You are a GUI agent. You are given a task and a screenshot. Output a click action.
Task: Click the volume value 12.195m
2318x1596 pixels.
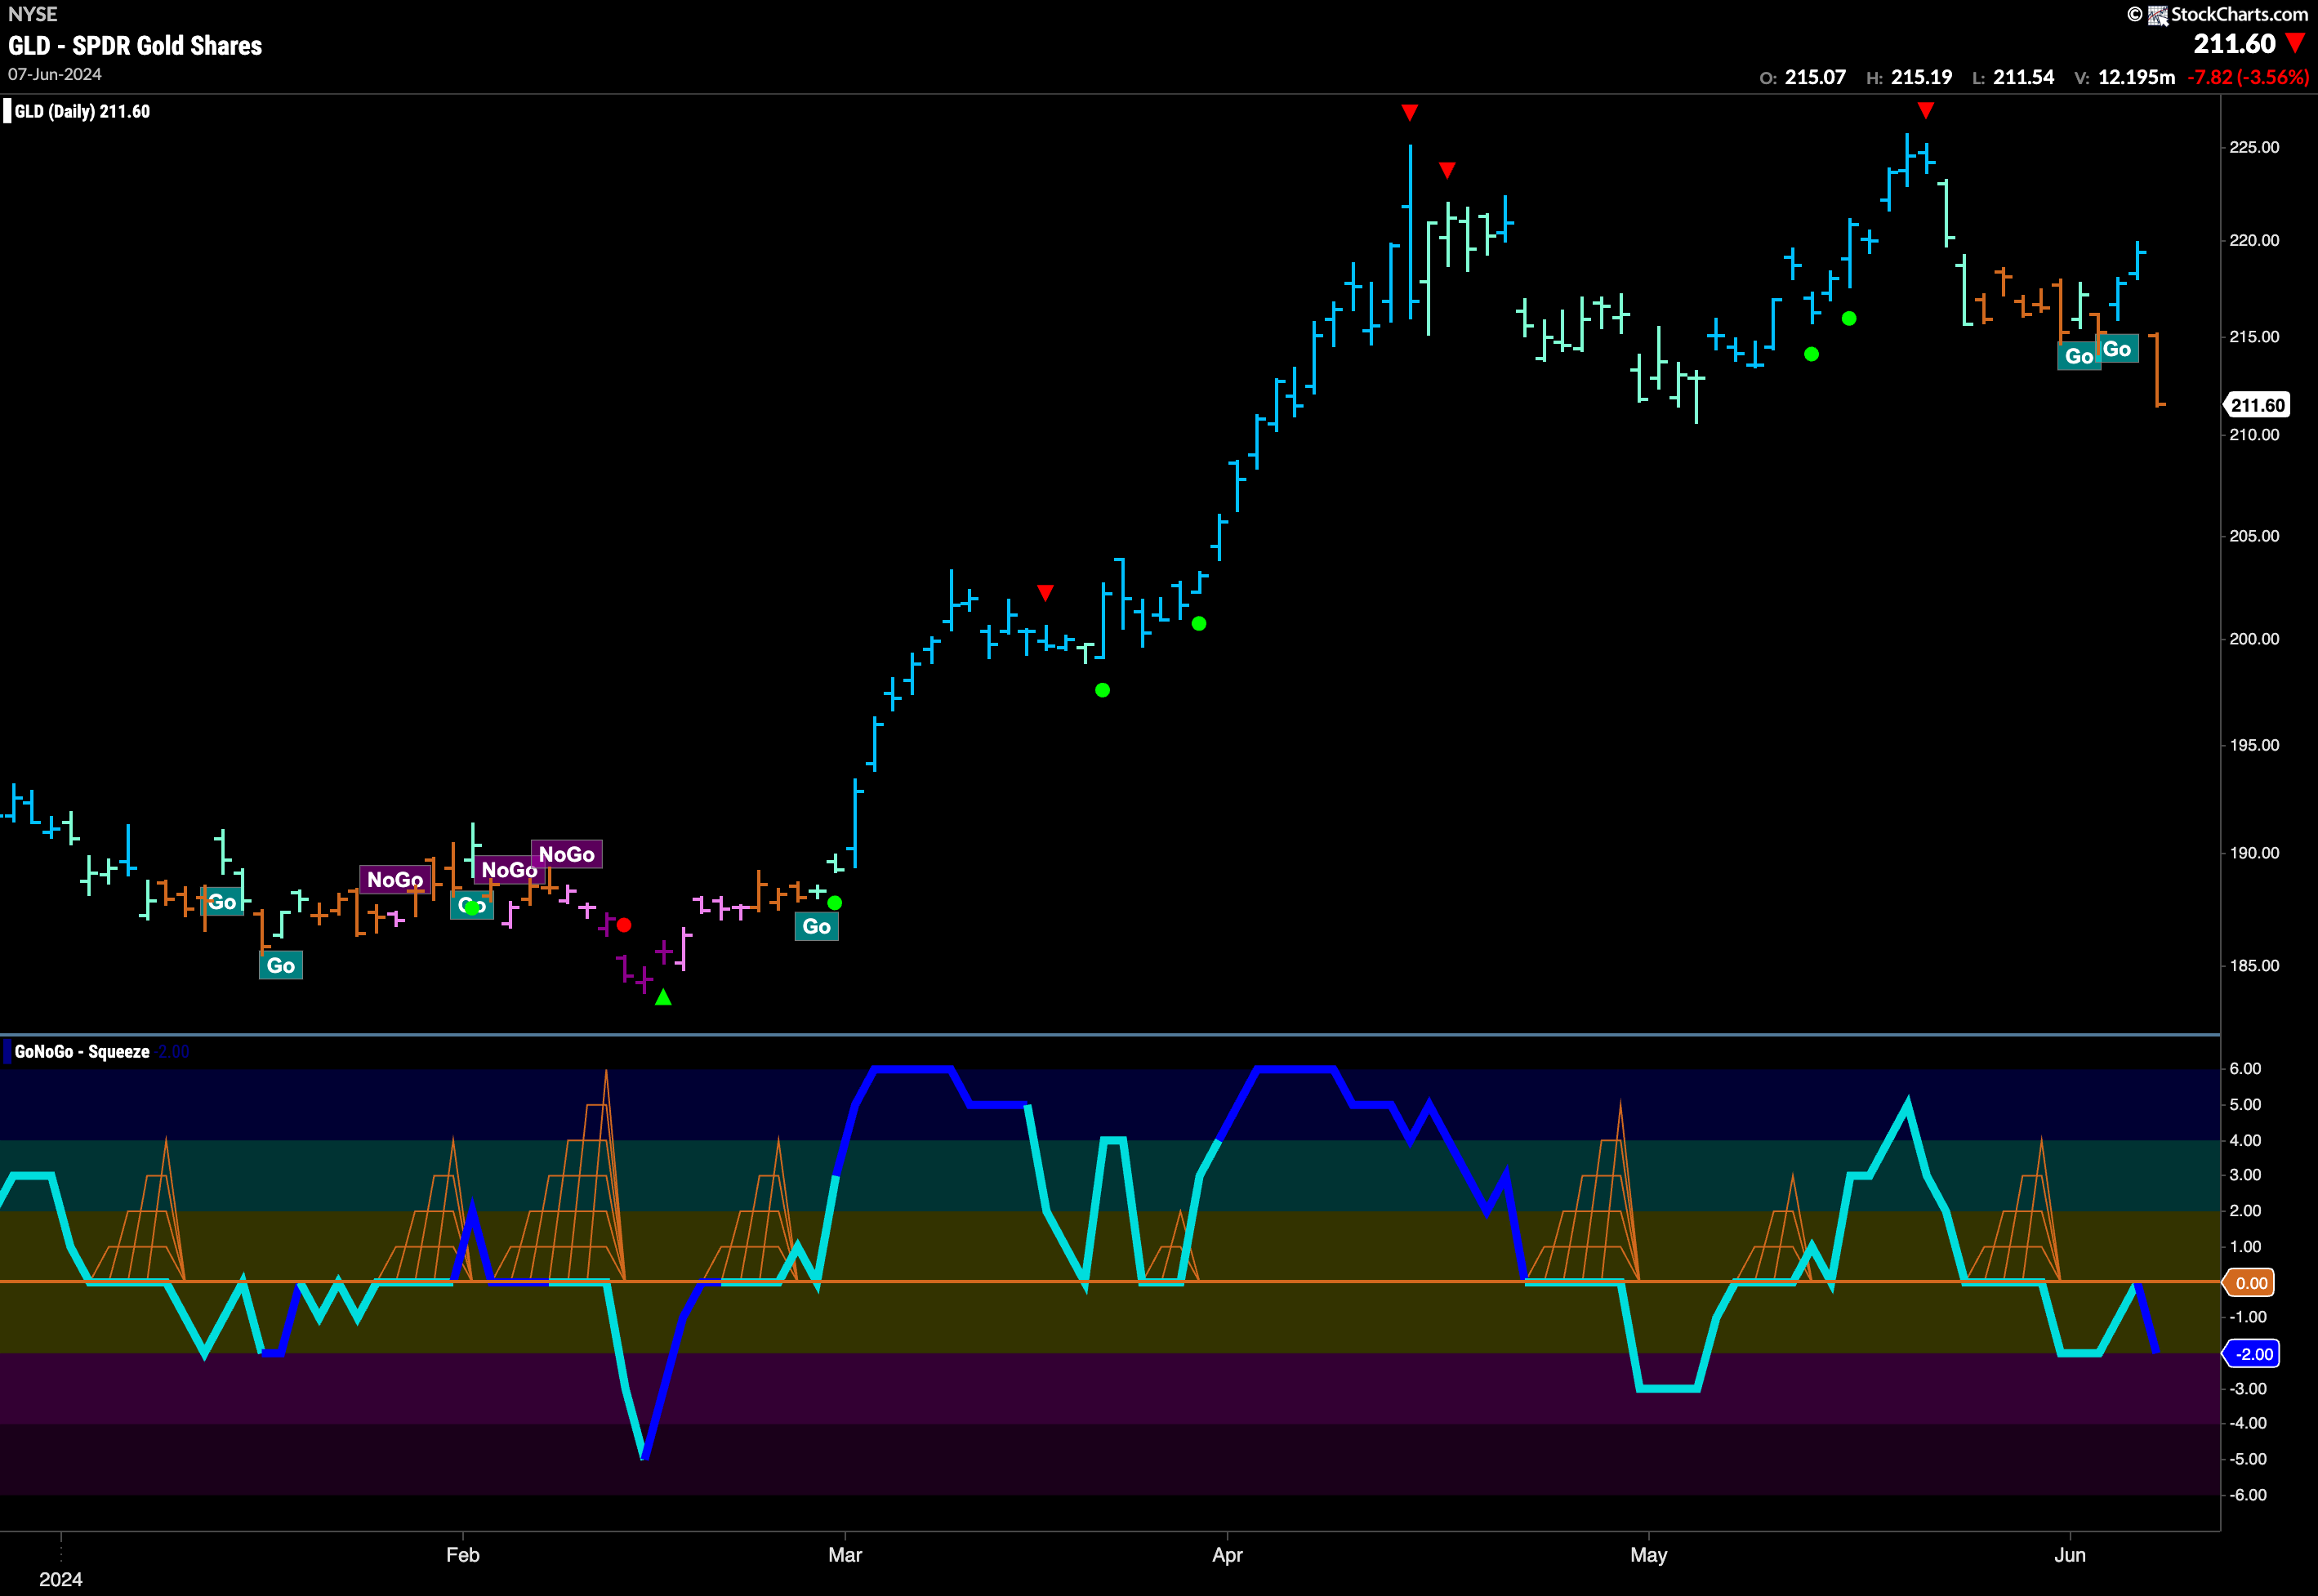pos(2136,78)
